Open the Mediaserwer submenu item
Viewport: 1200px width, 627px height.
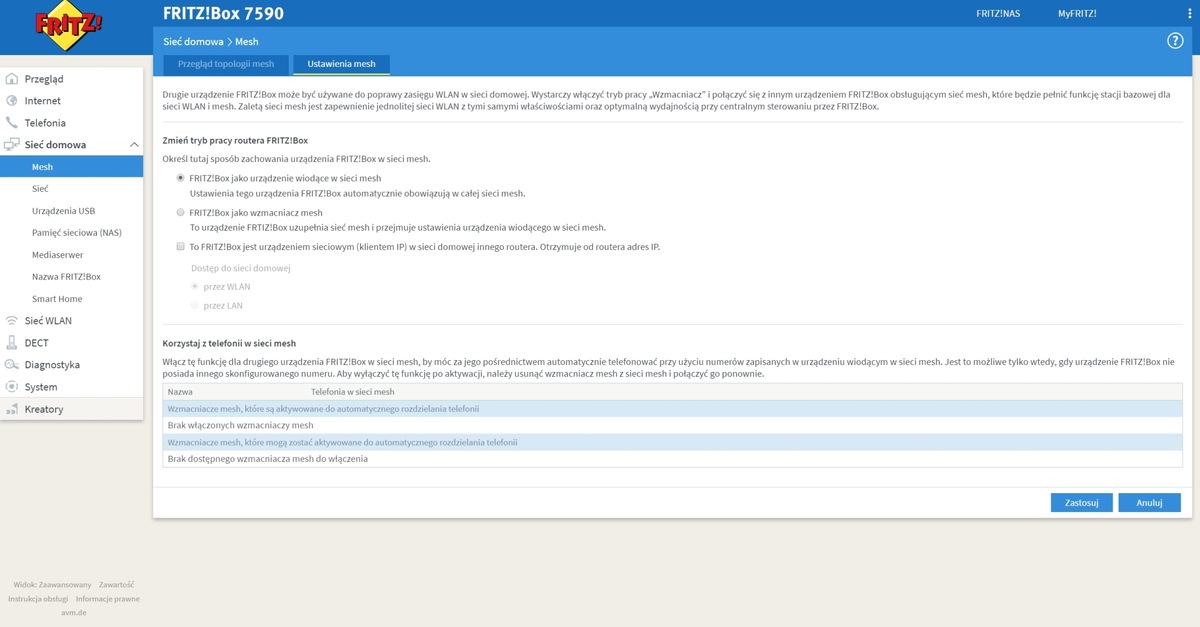pos(58,255)
